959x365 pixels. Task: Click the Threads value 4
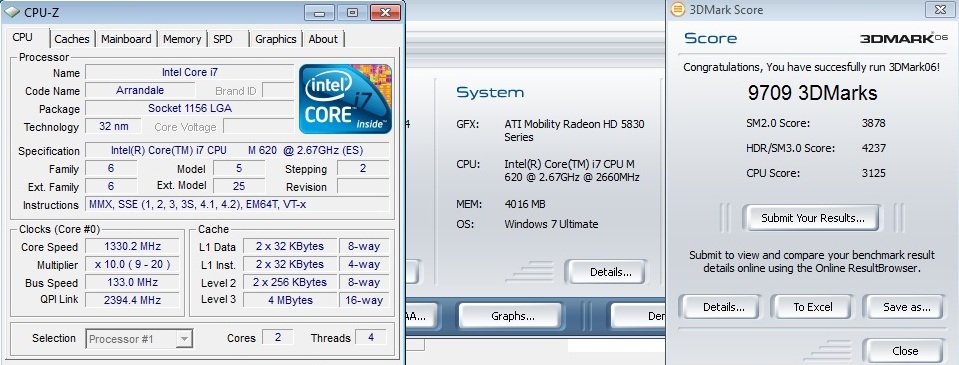tap(371, 337)
